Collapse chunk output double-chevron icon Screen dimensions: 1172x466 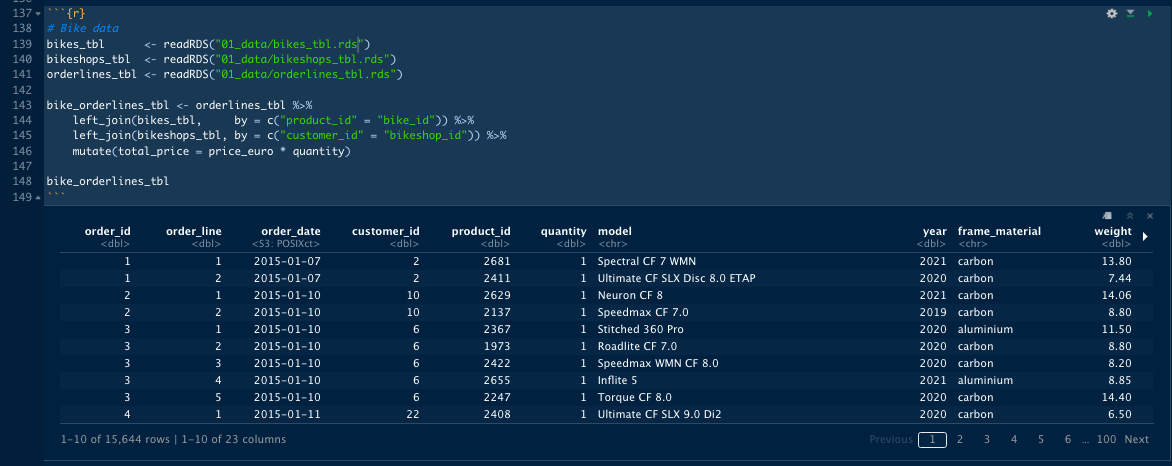tap(1130, 215)
